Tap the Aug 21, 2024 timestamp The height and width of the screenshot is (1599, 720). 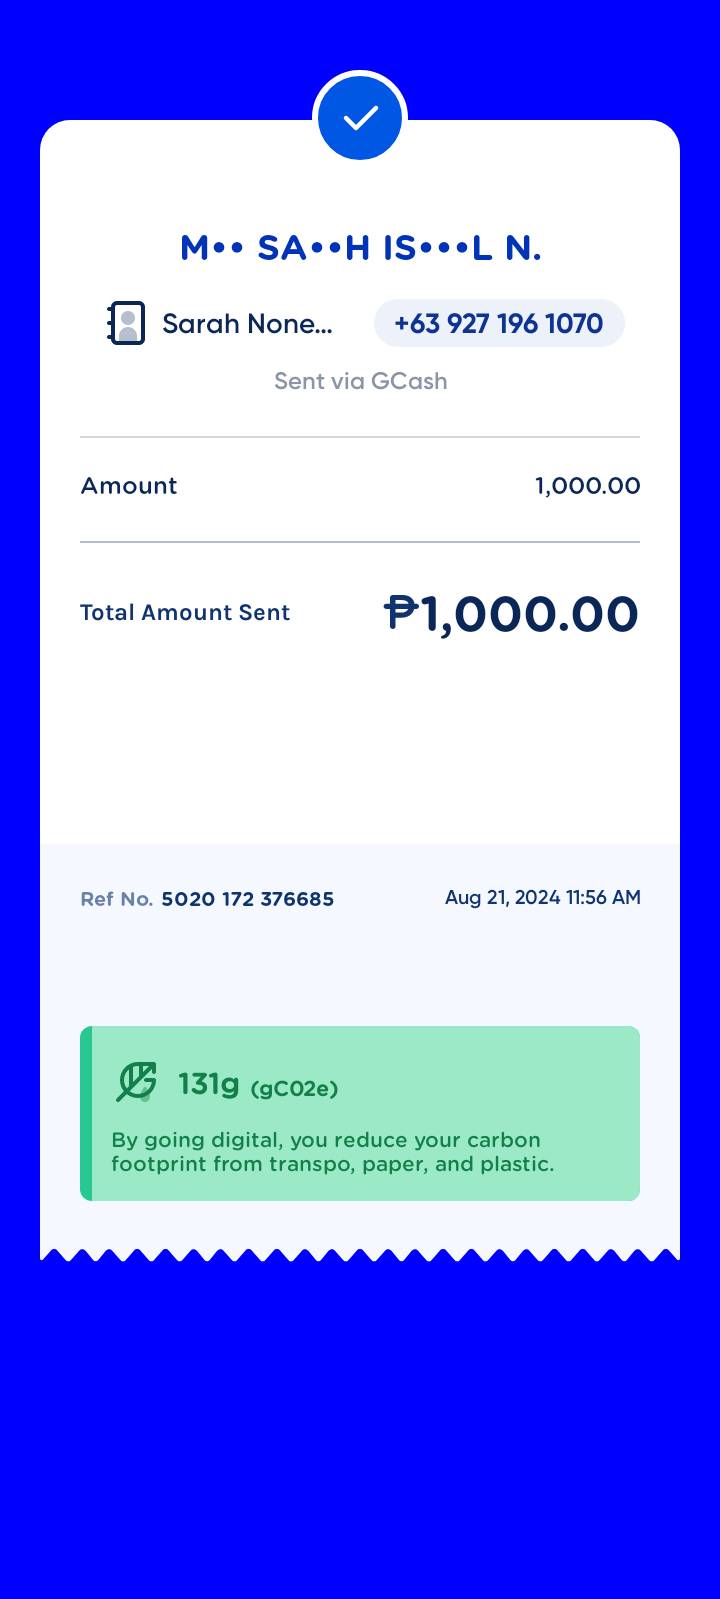point(542,897)
